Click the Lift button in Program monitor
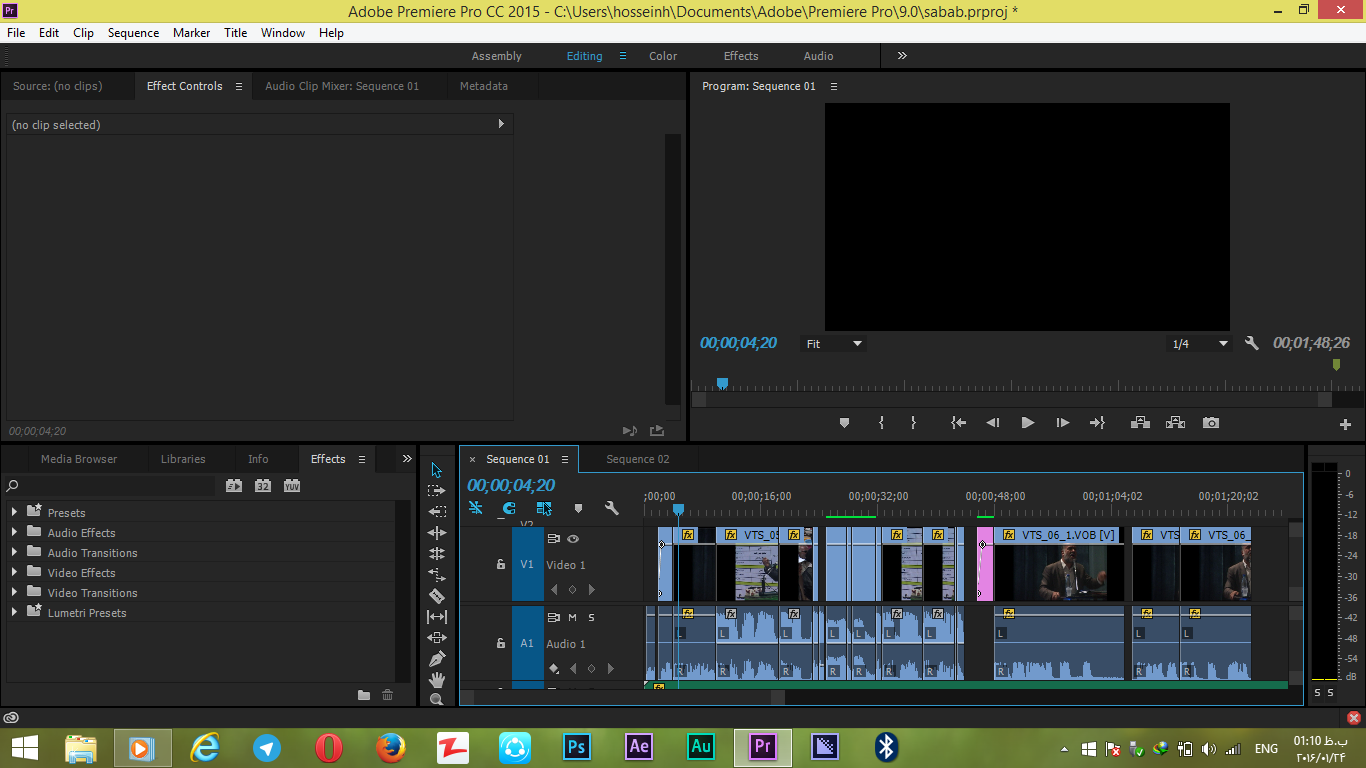Screen dimensions: 1366x768 click(1140, 423)
